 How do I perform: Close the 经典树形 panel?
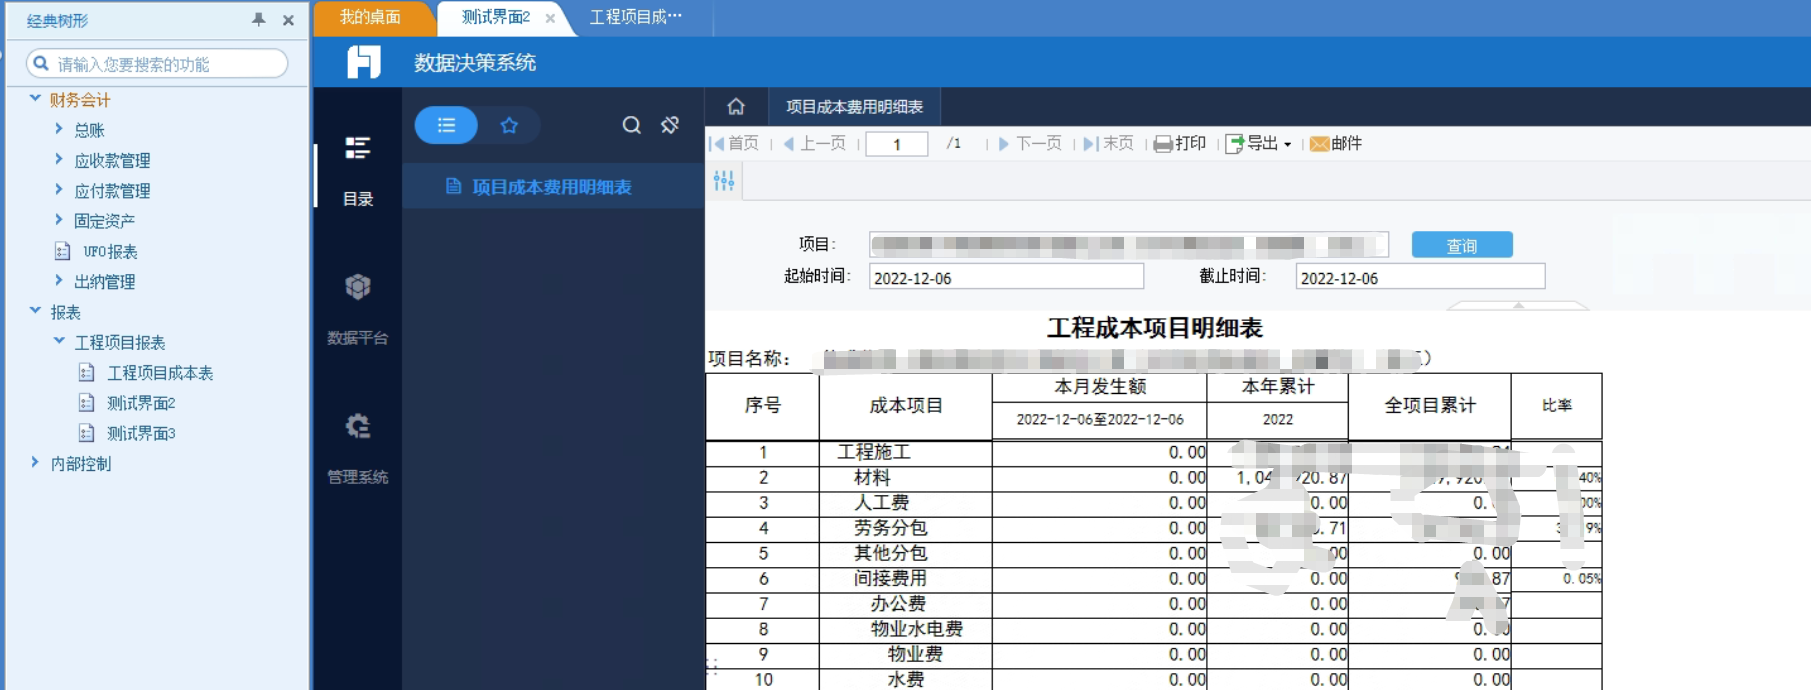[x=288, y=20]
